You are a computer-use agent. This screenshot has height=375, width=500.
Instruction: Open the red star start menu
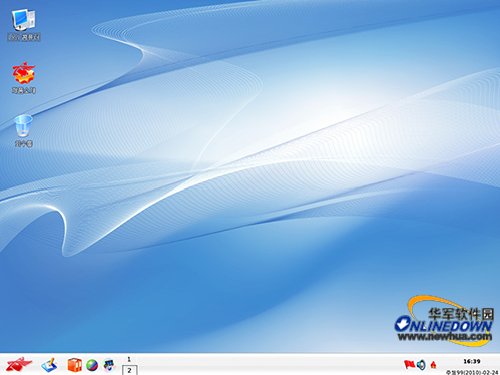[x=19, y=364]
